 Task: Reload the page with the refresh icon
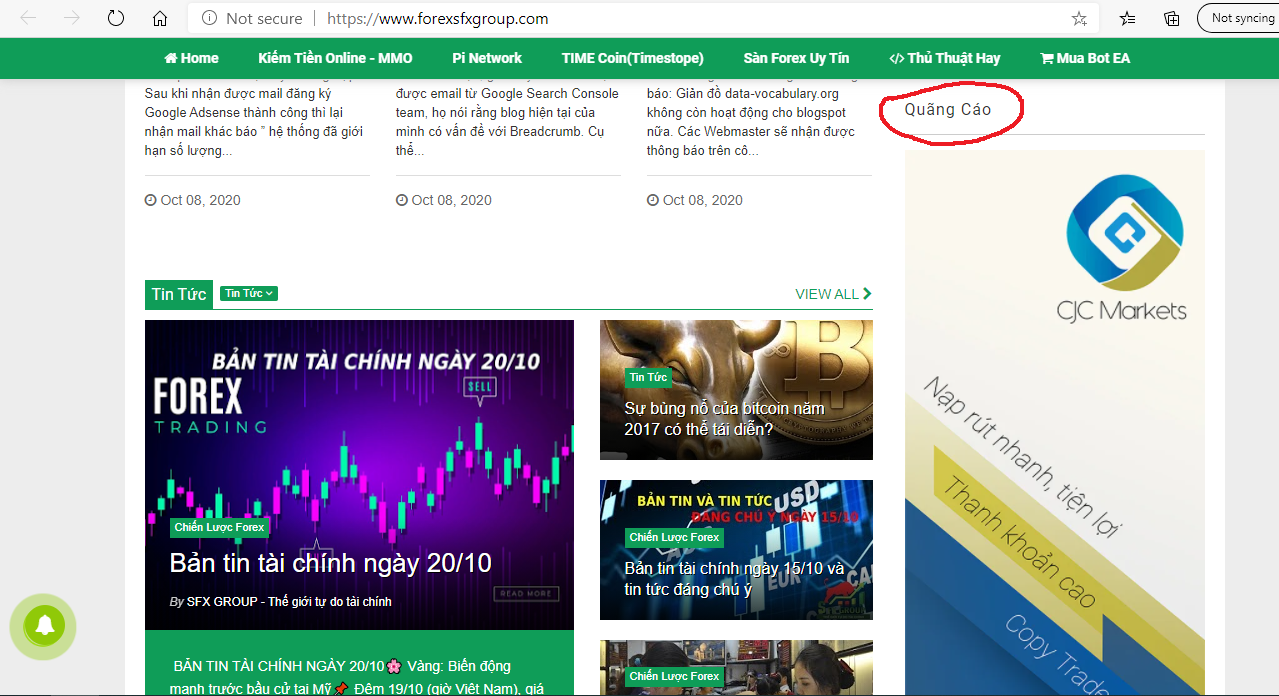click(116, 18)
